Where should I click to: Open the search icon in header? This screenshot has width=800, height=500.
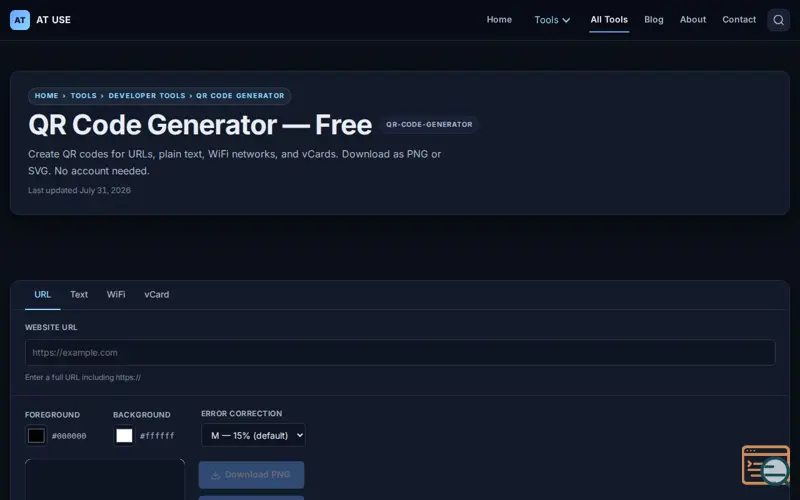click(778, 20)
